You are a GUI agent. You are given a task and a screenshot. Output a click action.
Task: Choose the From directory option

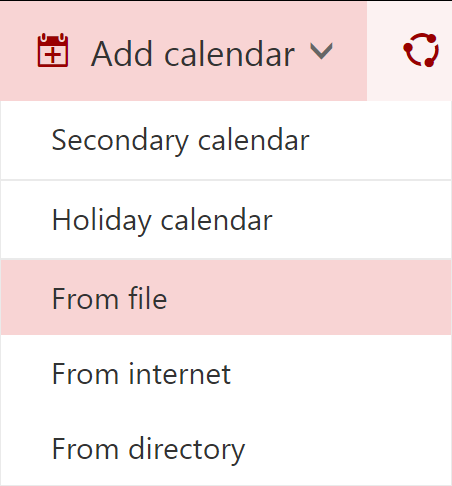[x=226, y=448]
